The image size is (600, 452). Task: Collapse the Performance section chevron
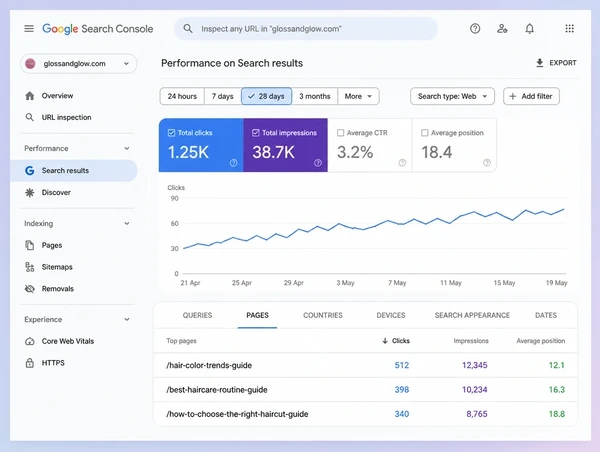coord(127,148)
